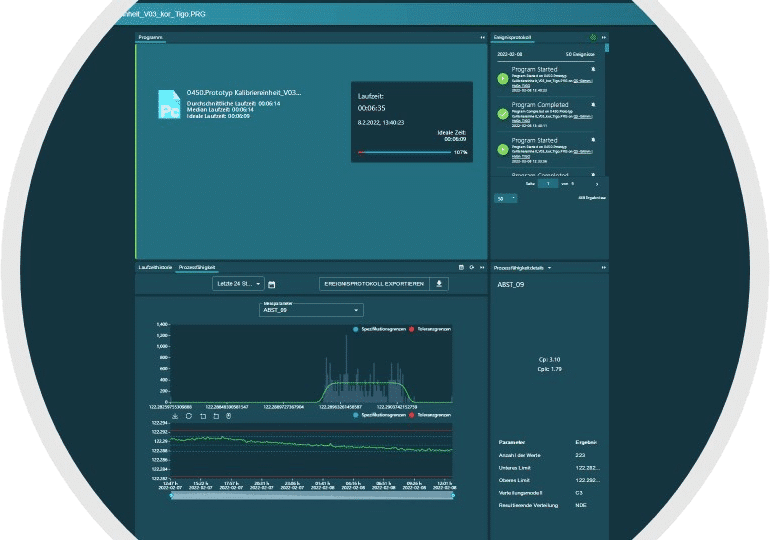Click the zoom reset icon in the chart toolbar
Viewport: 770px width, 540px height.
(216, 416)
